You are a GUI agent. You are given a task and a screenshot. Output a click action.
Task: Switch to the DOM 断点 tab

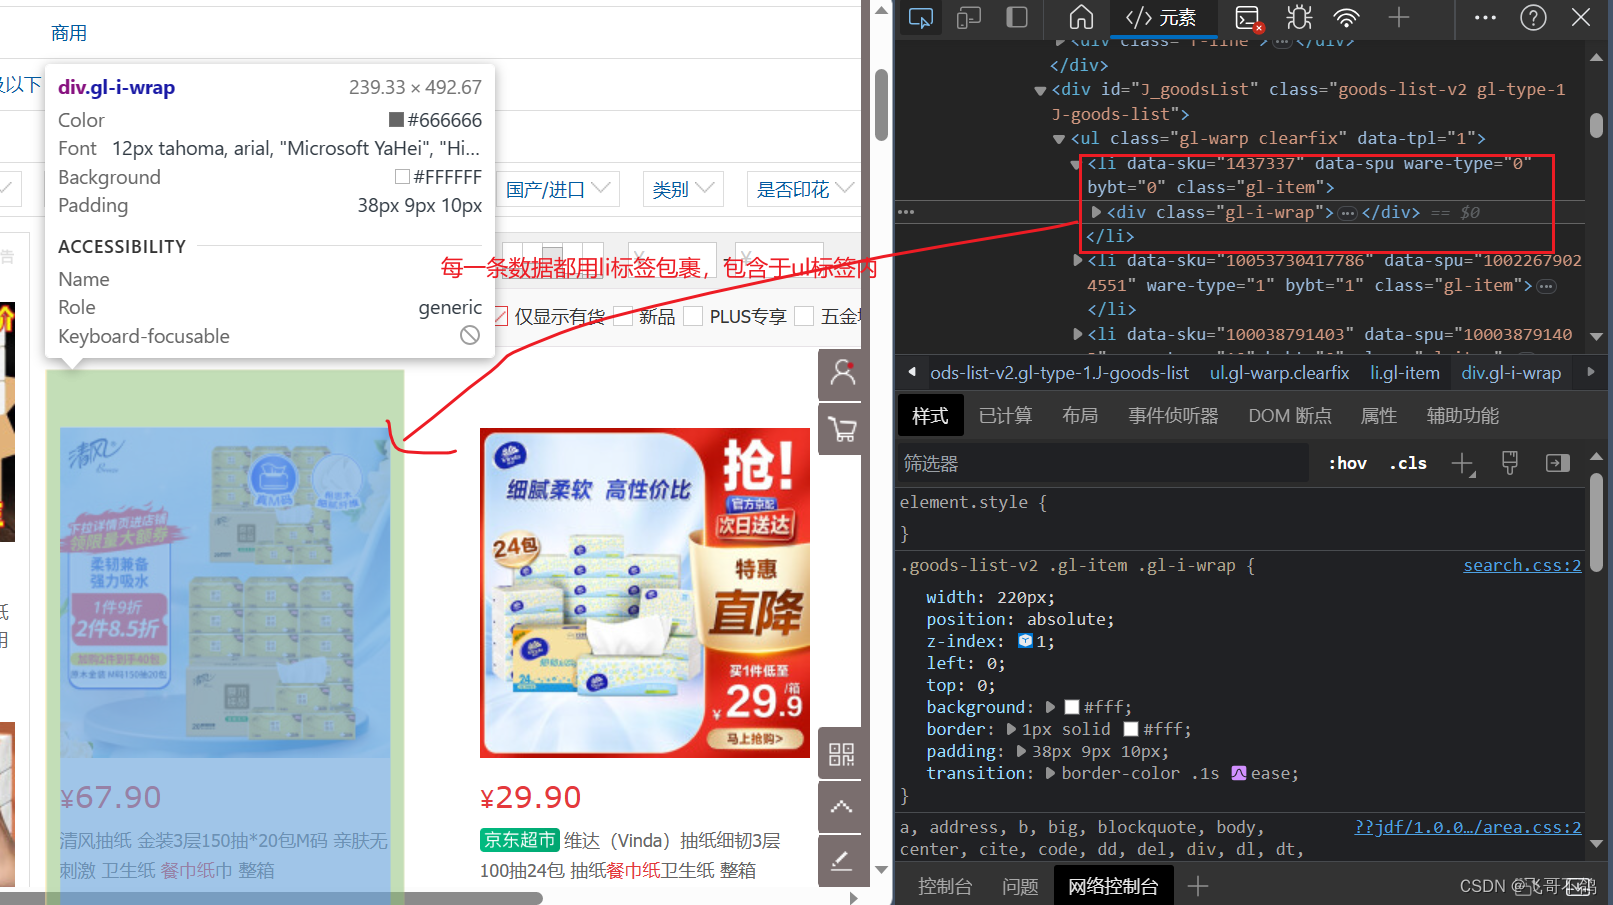pos(1290,415)
